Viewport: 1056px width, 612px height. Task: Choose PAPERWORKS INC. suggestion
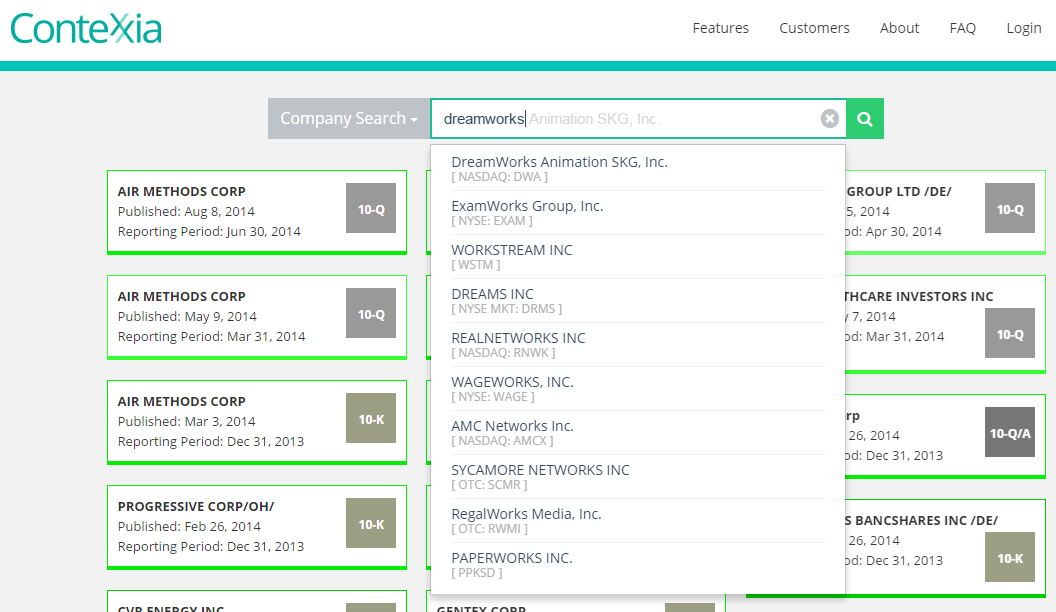tap(638, 565)
